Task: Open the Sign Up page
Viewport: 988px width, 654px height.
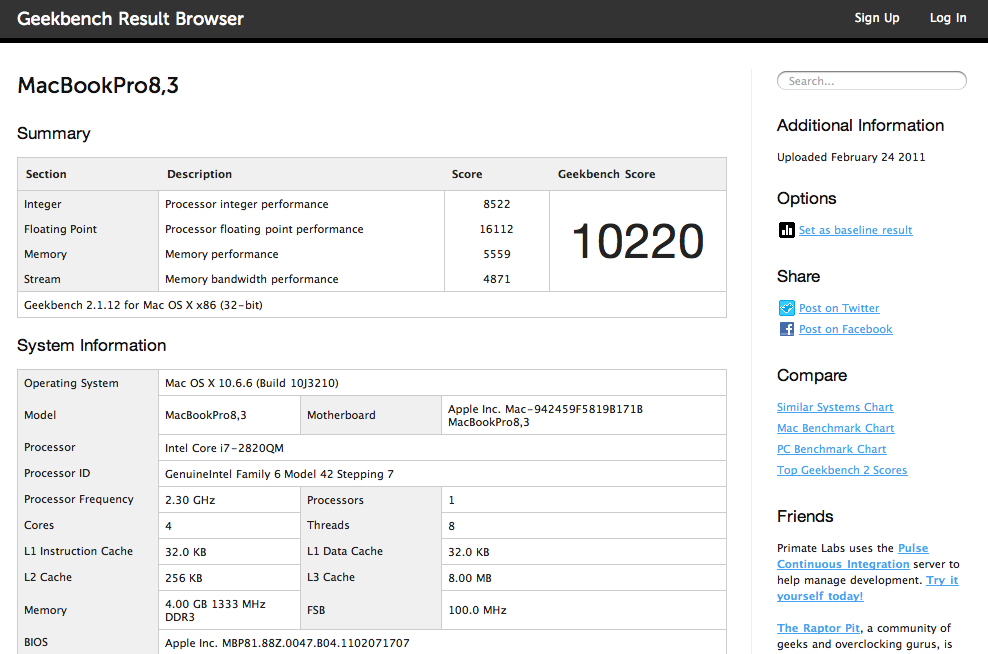Action: [876, 18]
